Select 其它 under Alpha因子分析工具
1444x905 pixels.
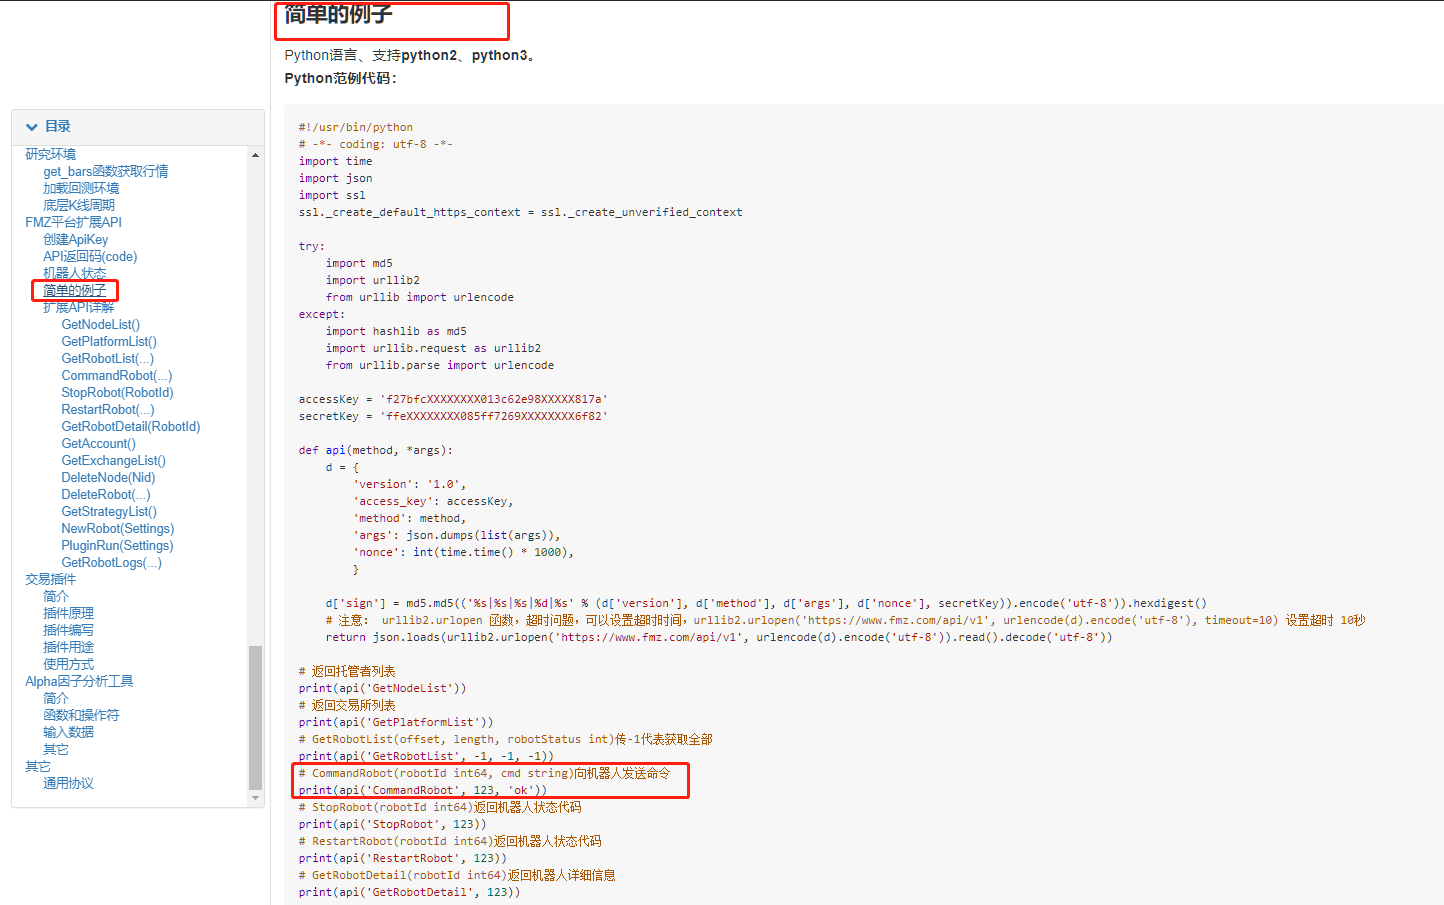tap(56, 749)
